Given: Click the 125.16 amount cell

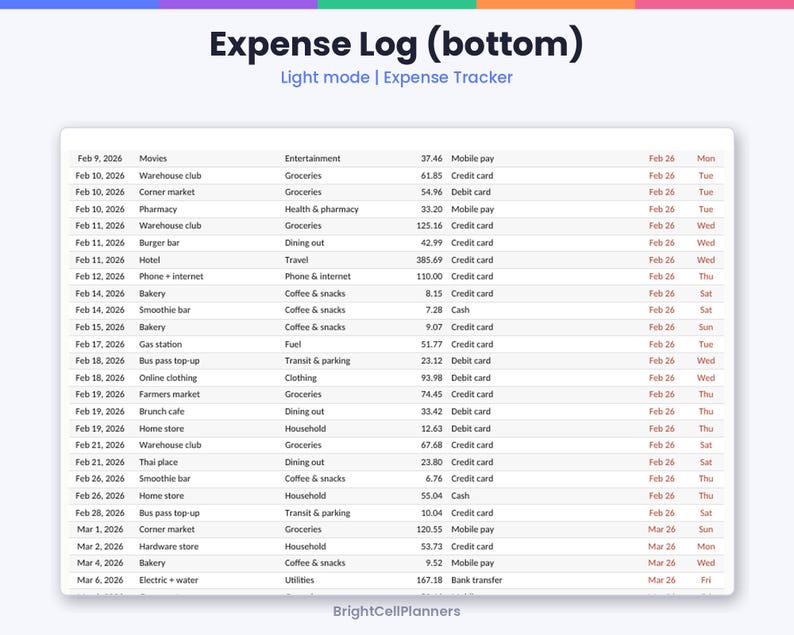Looking at the screenshot, I should 429,226.
